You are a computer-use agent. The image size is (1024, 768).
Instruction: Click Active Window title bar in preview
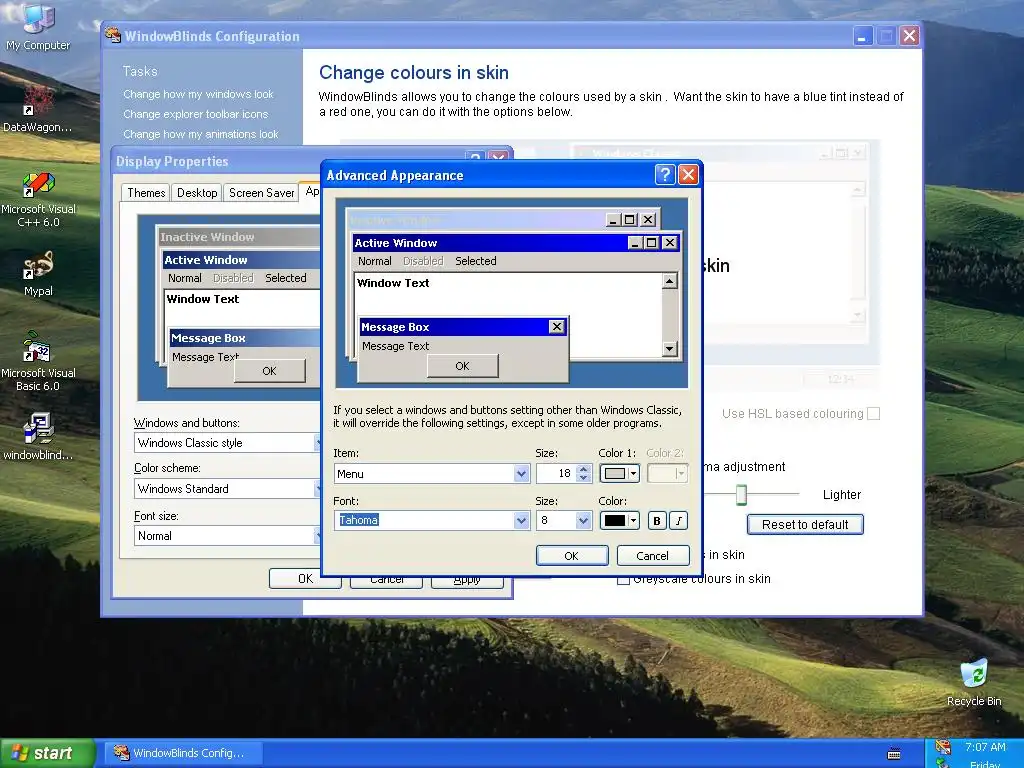point(490,243)
